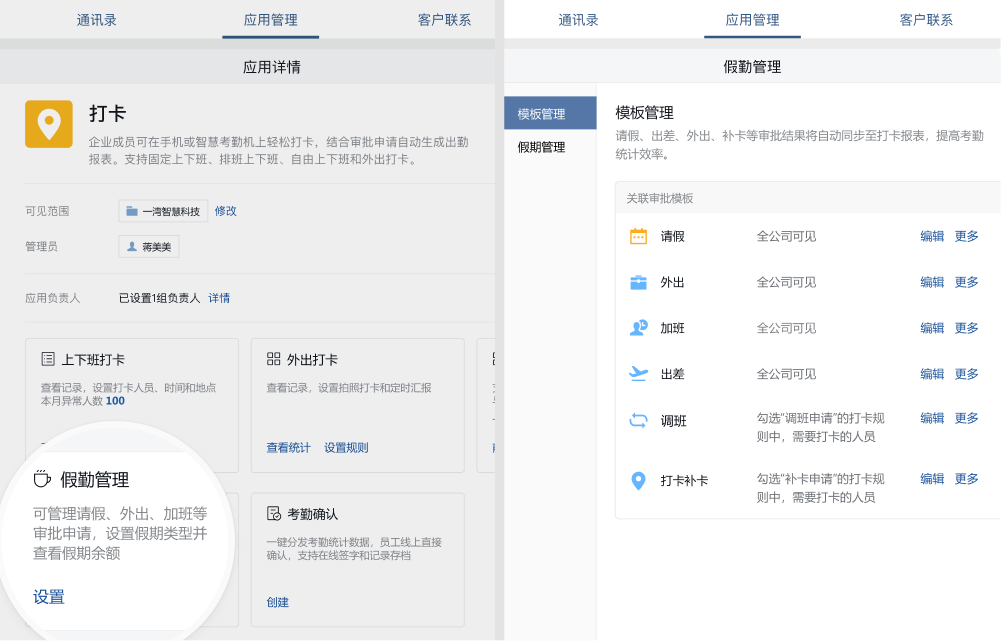Show 更多 options for 调班

(x=967, y=418)
